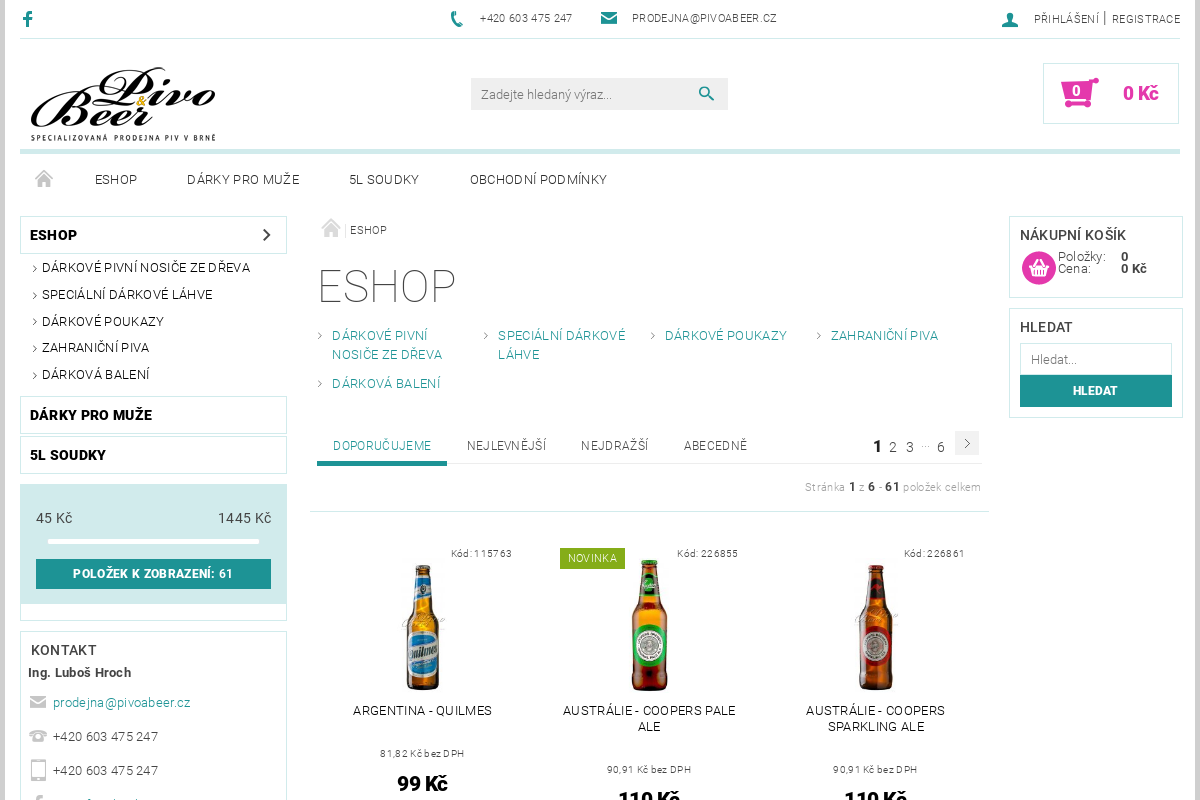The height and width of the screenshot is (800, 1200).
Task: Open Zahraniční piva in sidebar
Action: point(95,348)
